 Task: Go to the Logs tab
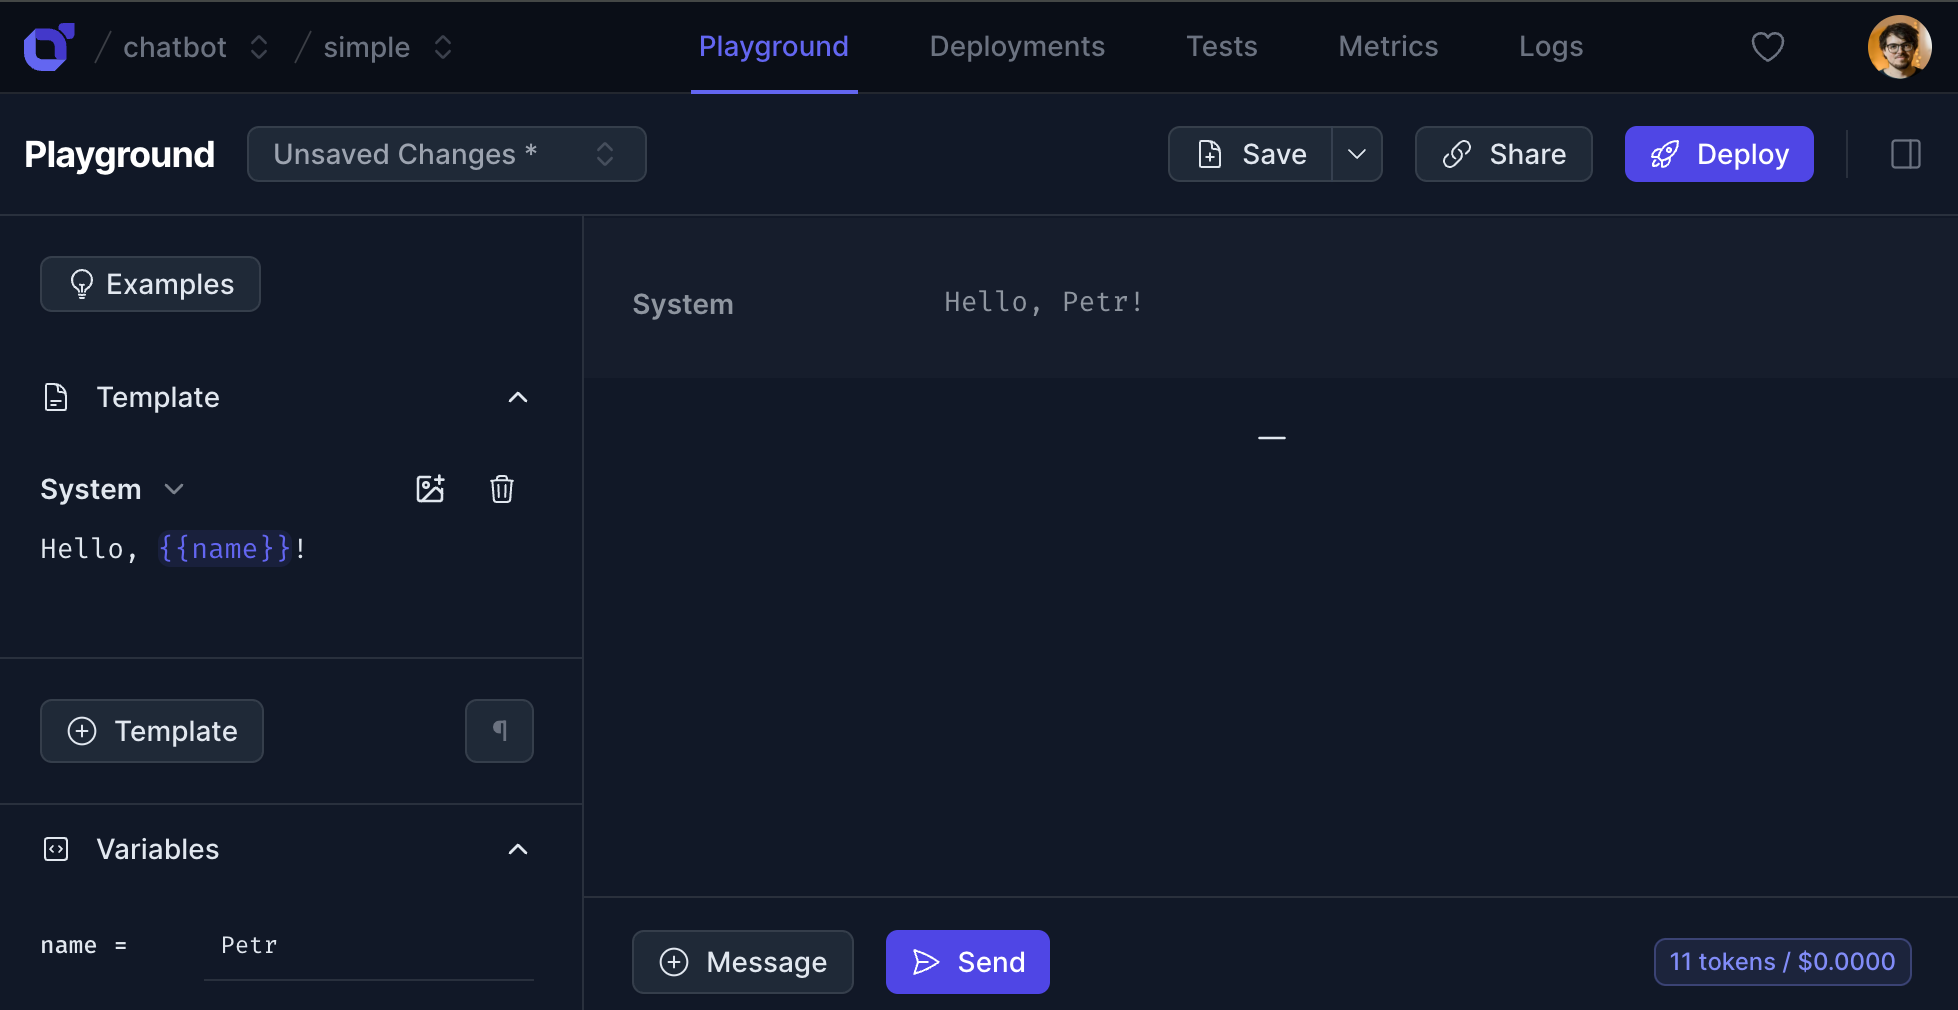pos(1551,47)
